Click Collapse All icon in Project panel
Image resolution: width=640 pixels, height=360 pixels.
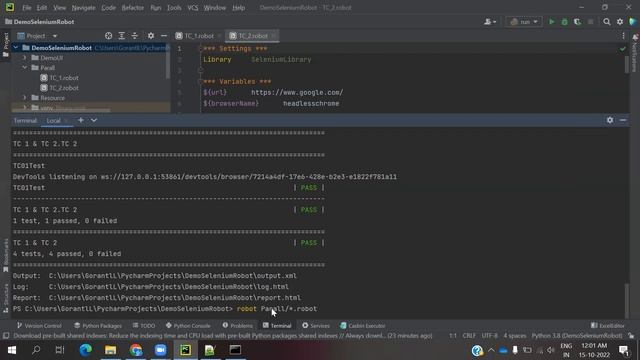click(x=135, y=36)
